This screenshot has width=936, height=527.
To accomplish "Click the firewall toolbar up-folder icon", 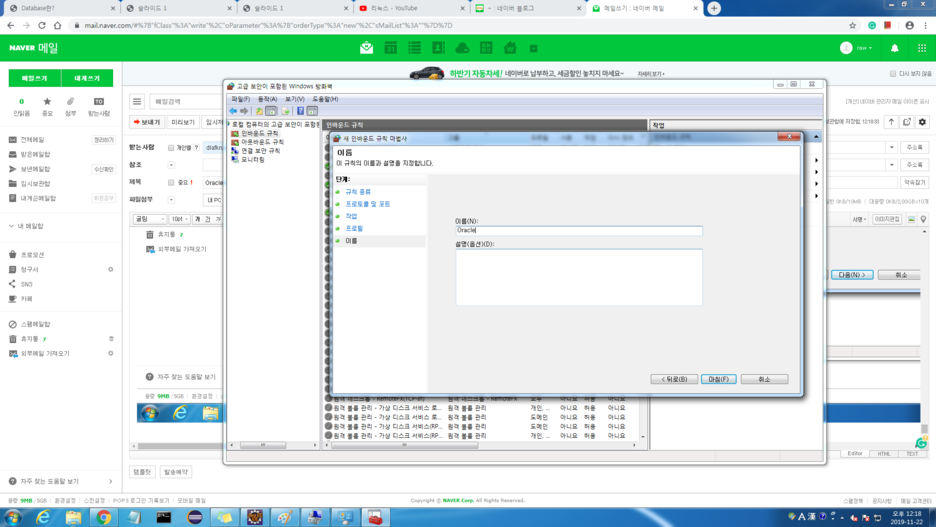I will click(259, 111).
